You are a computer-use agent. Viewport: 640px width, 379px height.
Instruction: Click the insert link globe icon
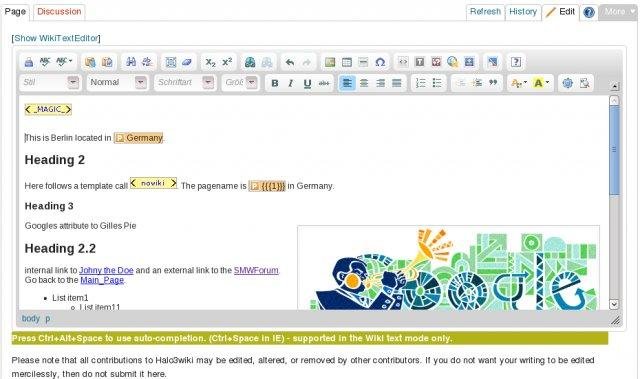[x=250, y=62]
